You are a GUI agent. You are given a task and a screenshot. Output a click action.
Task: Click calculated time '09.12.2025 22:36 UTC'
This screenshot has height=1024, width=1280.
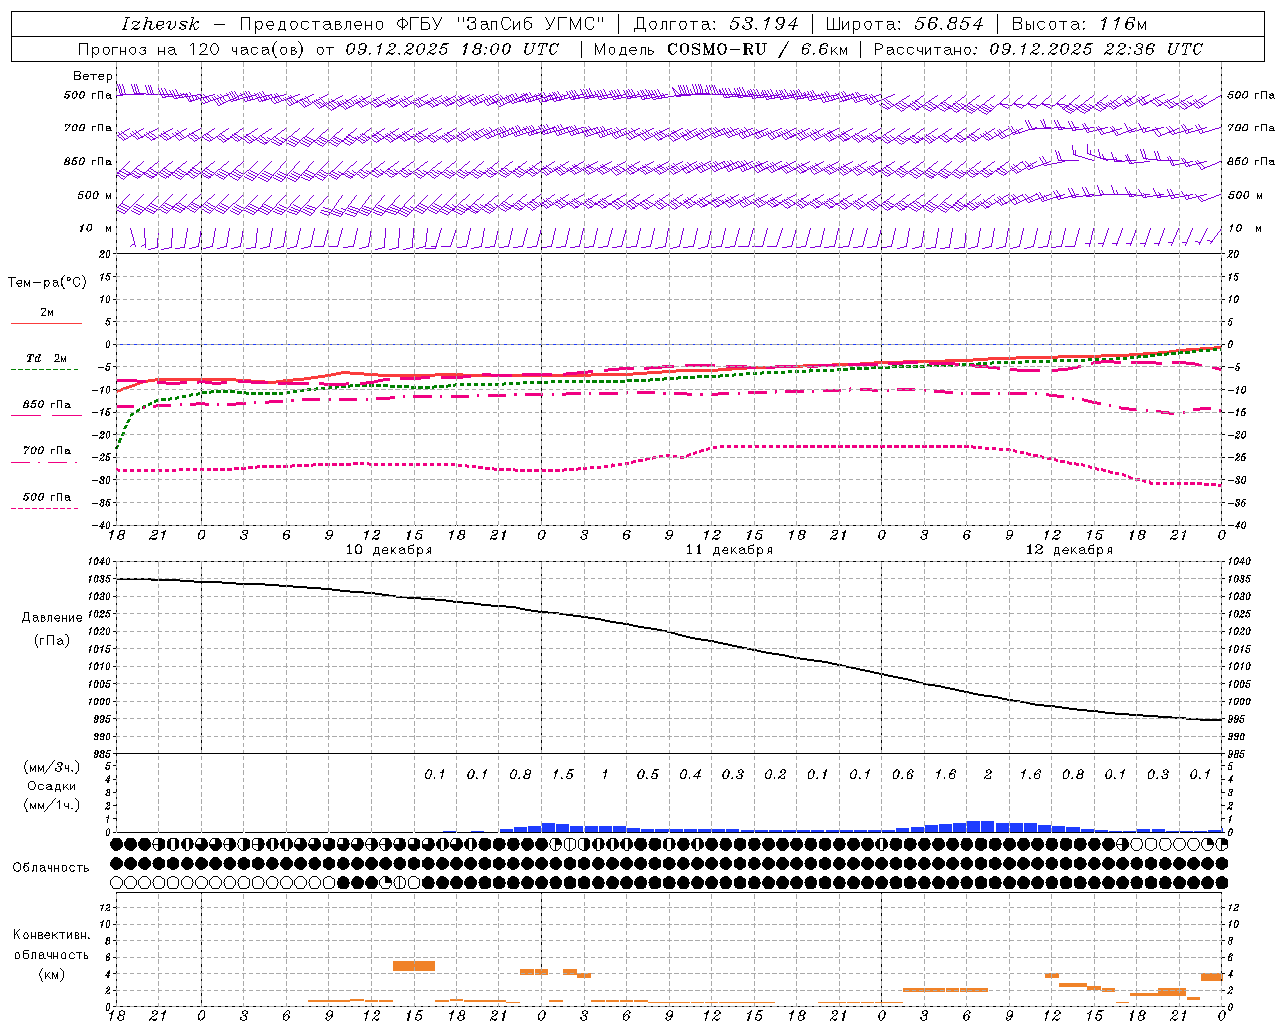1096,49
